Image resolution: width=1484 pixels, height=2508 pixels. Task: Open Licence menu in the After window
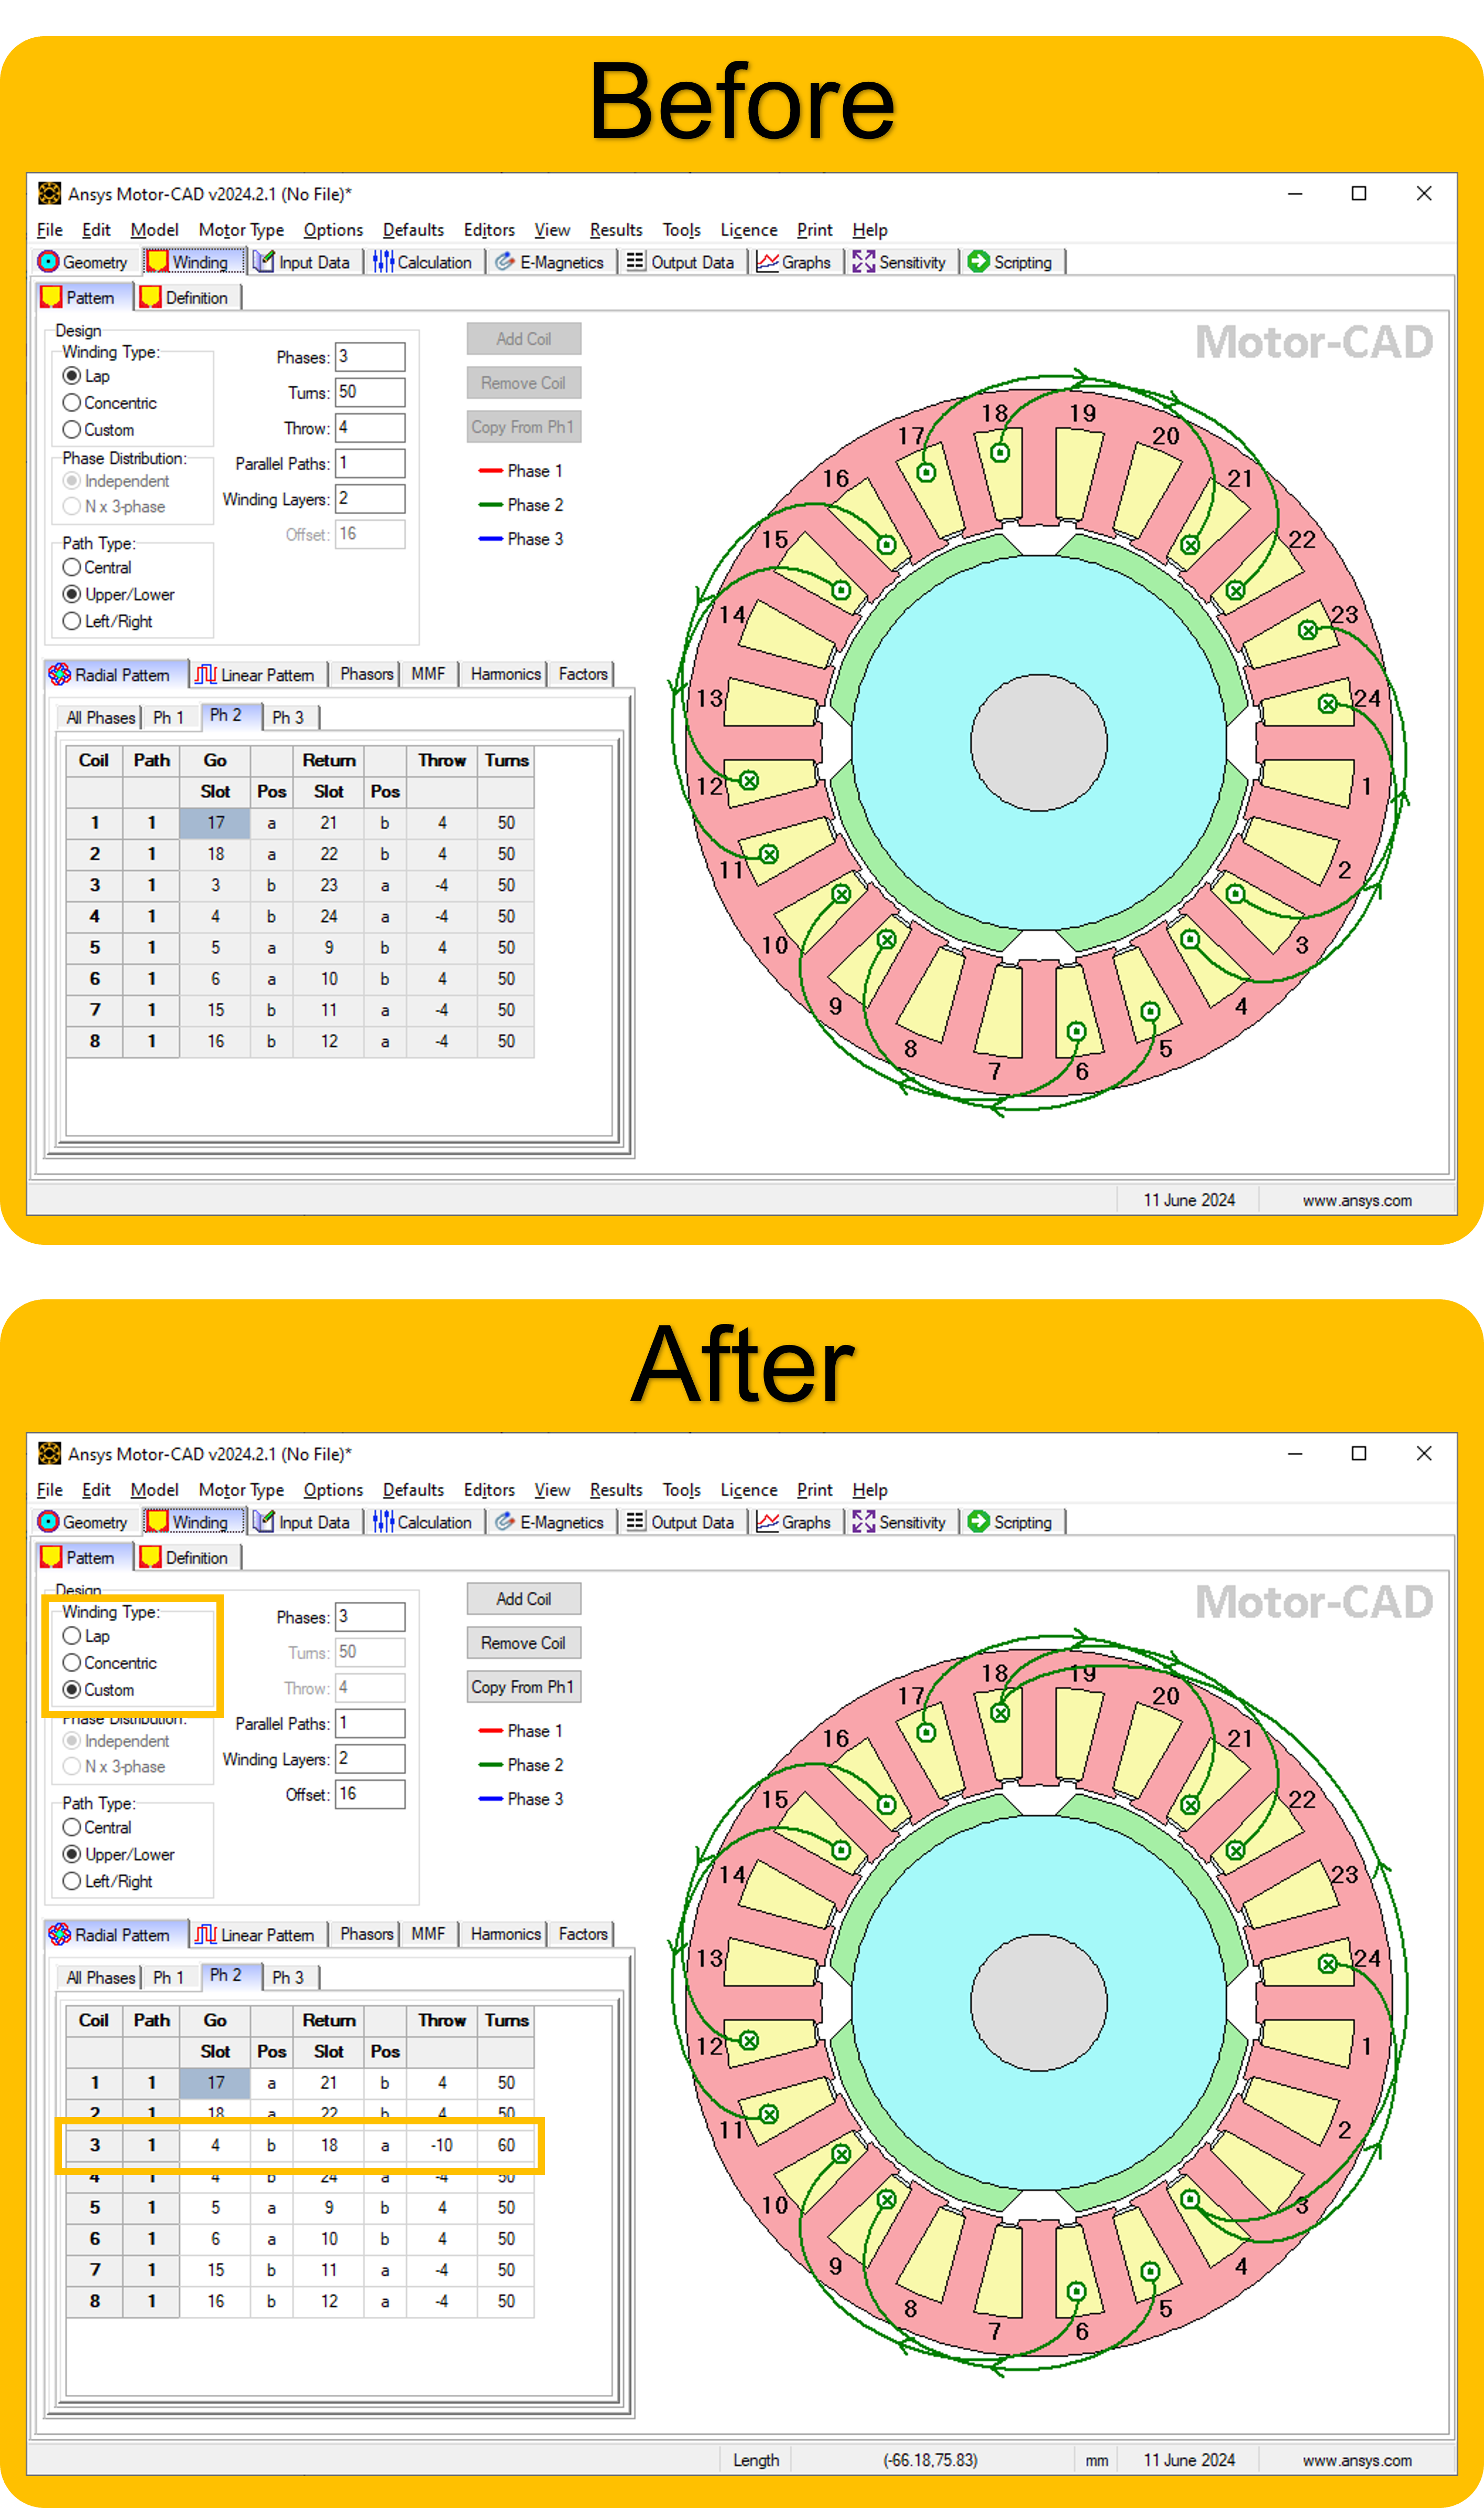pos(749,1490)
